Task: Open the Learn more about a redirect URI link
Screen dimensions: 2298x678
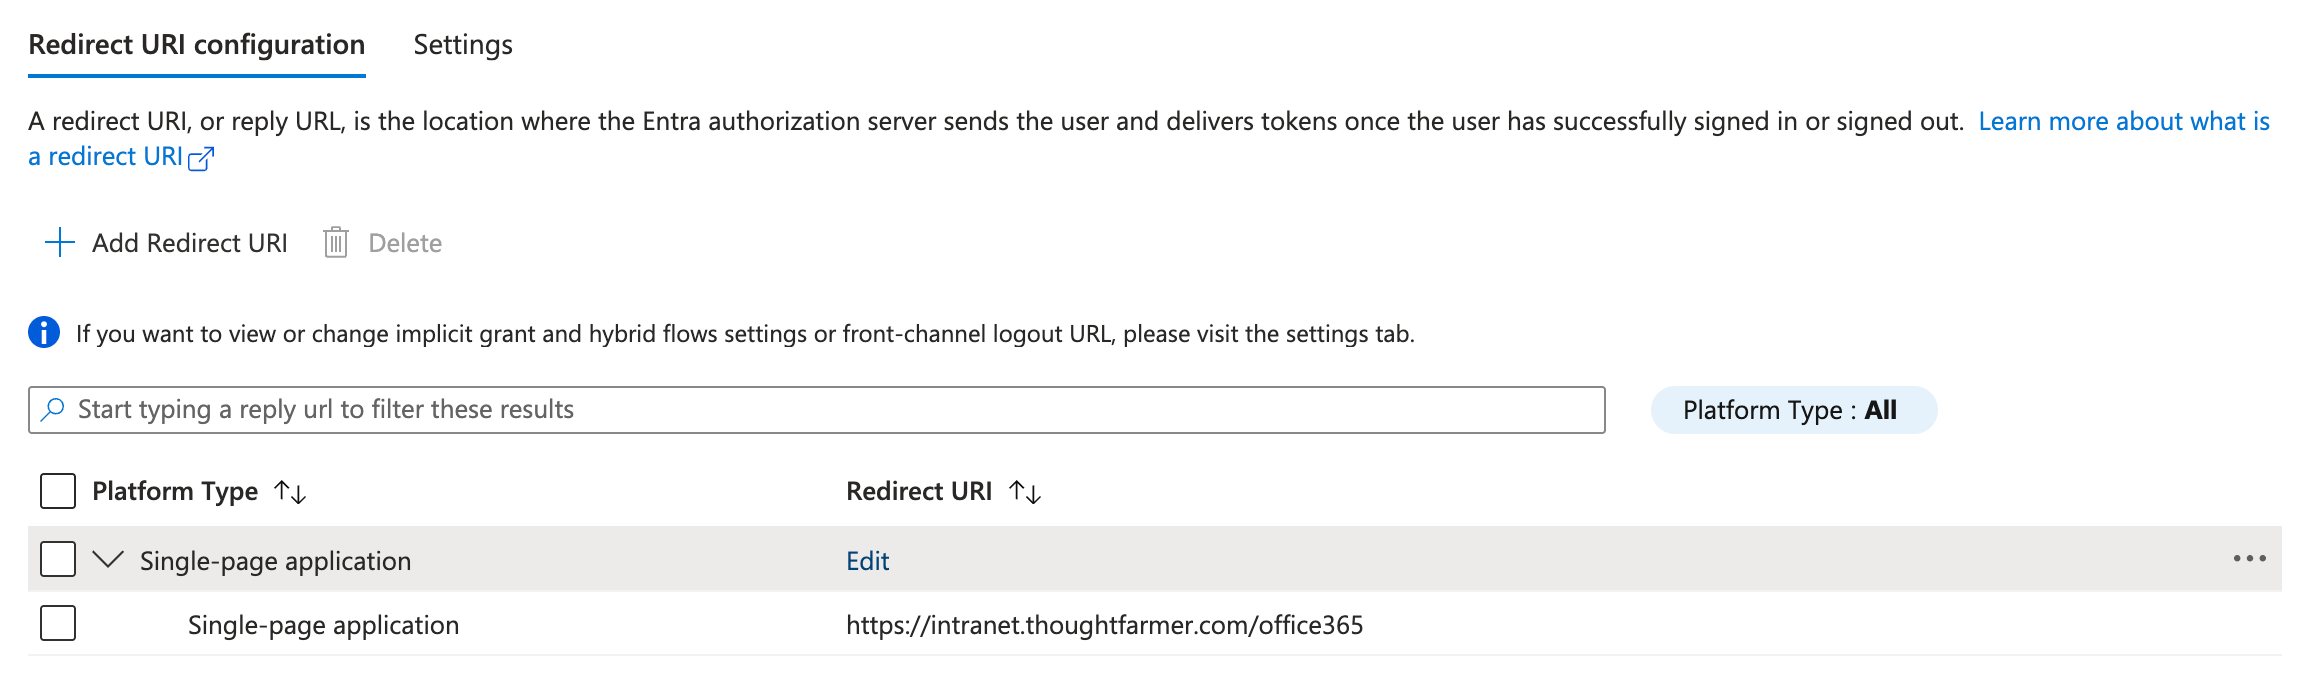Action: pos(2122,121)
